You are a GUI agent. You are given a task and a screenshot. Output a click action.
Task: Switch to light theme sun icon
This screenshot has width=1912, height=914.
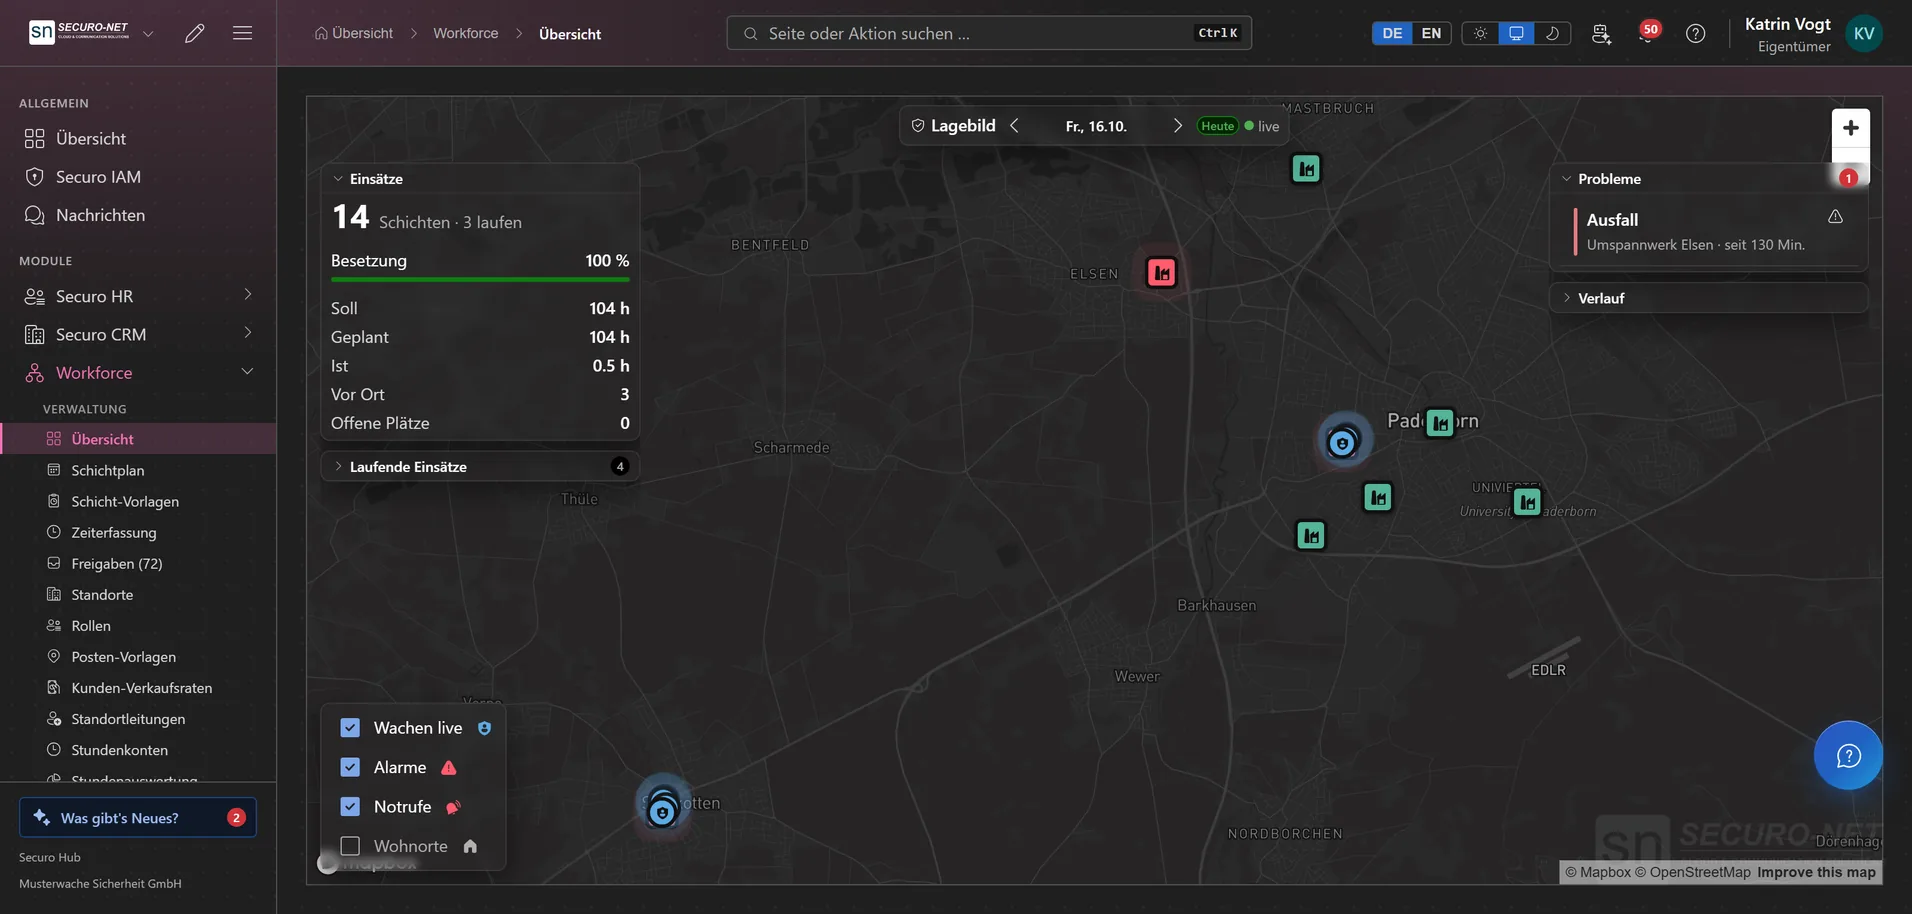1480,33
